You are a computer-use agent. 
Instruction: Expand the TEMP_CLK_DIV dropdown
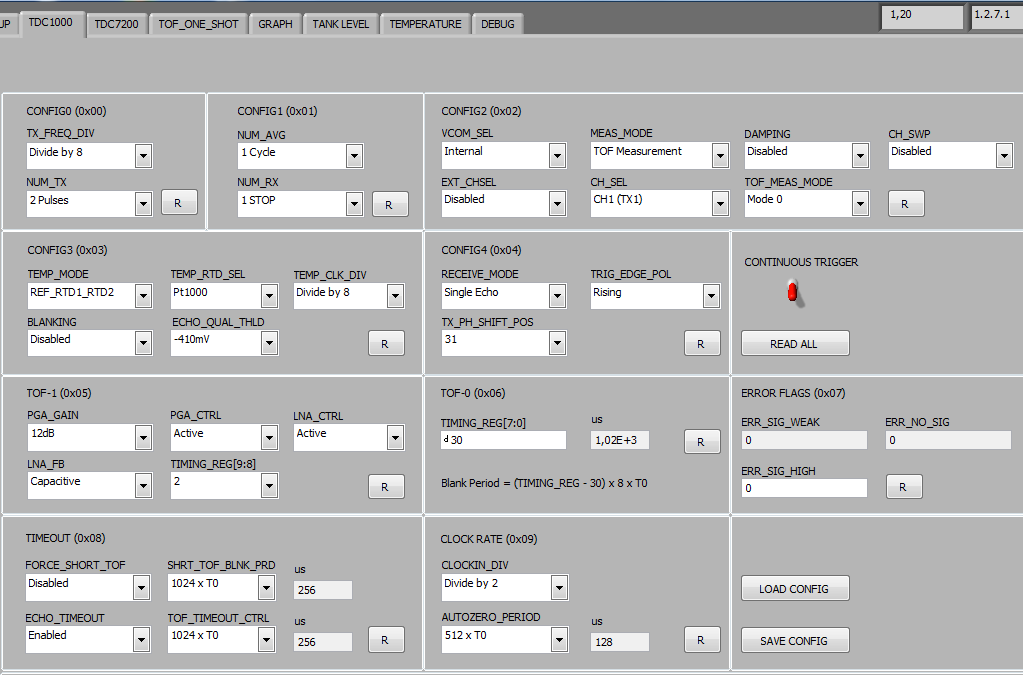point(349,295)
